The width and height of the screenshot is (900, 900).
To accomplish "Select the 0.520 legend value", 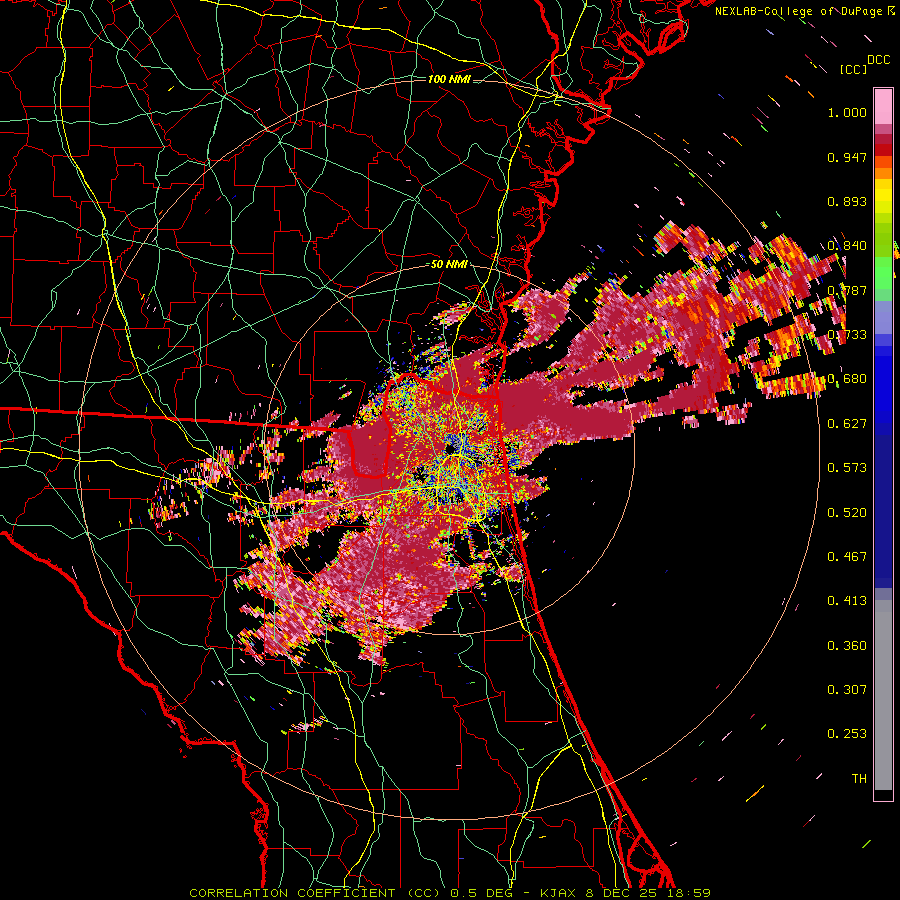I will (x=847, y=513).
